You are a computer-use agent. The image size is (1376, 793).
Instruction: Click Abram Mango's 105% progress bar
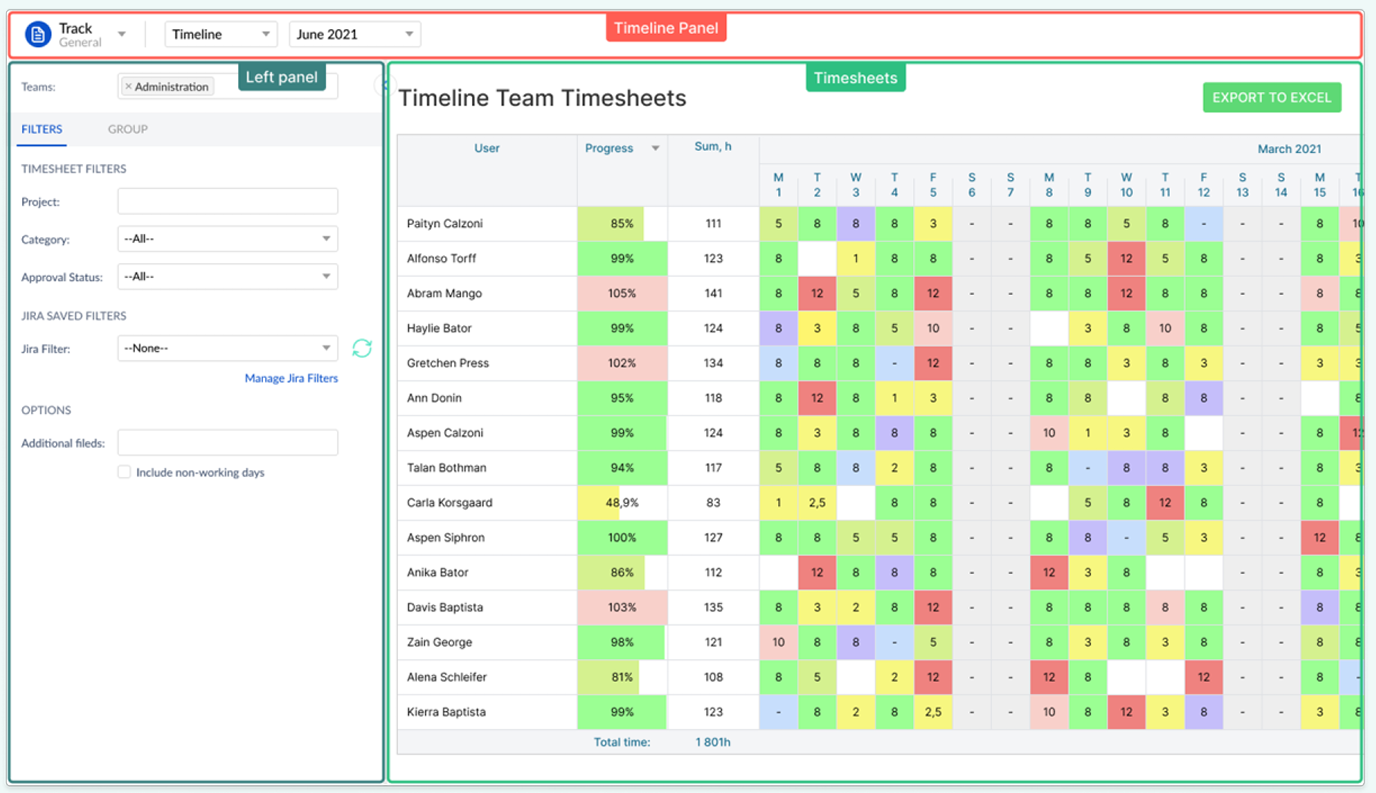[622, 294]
